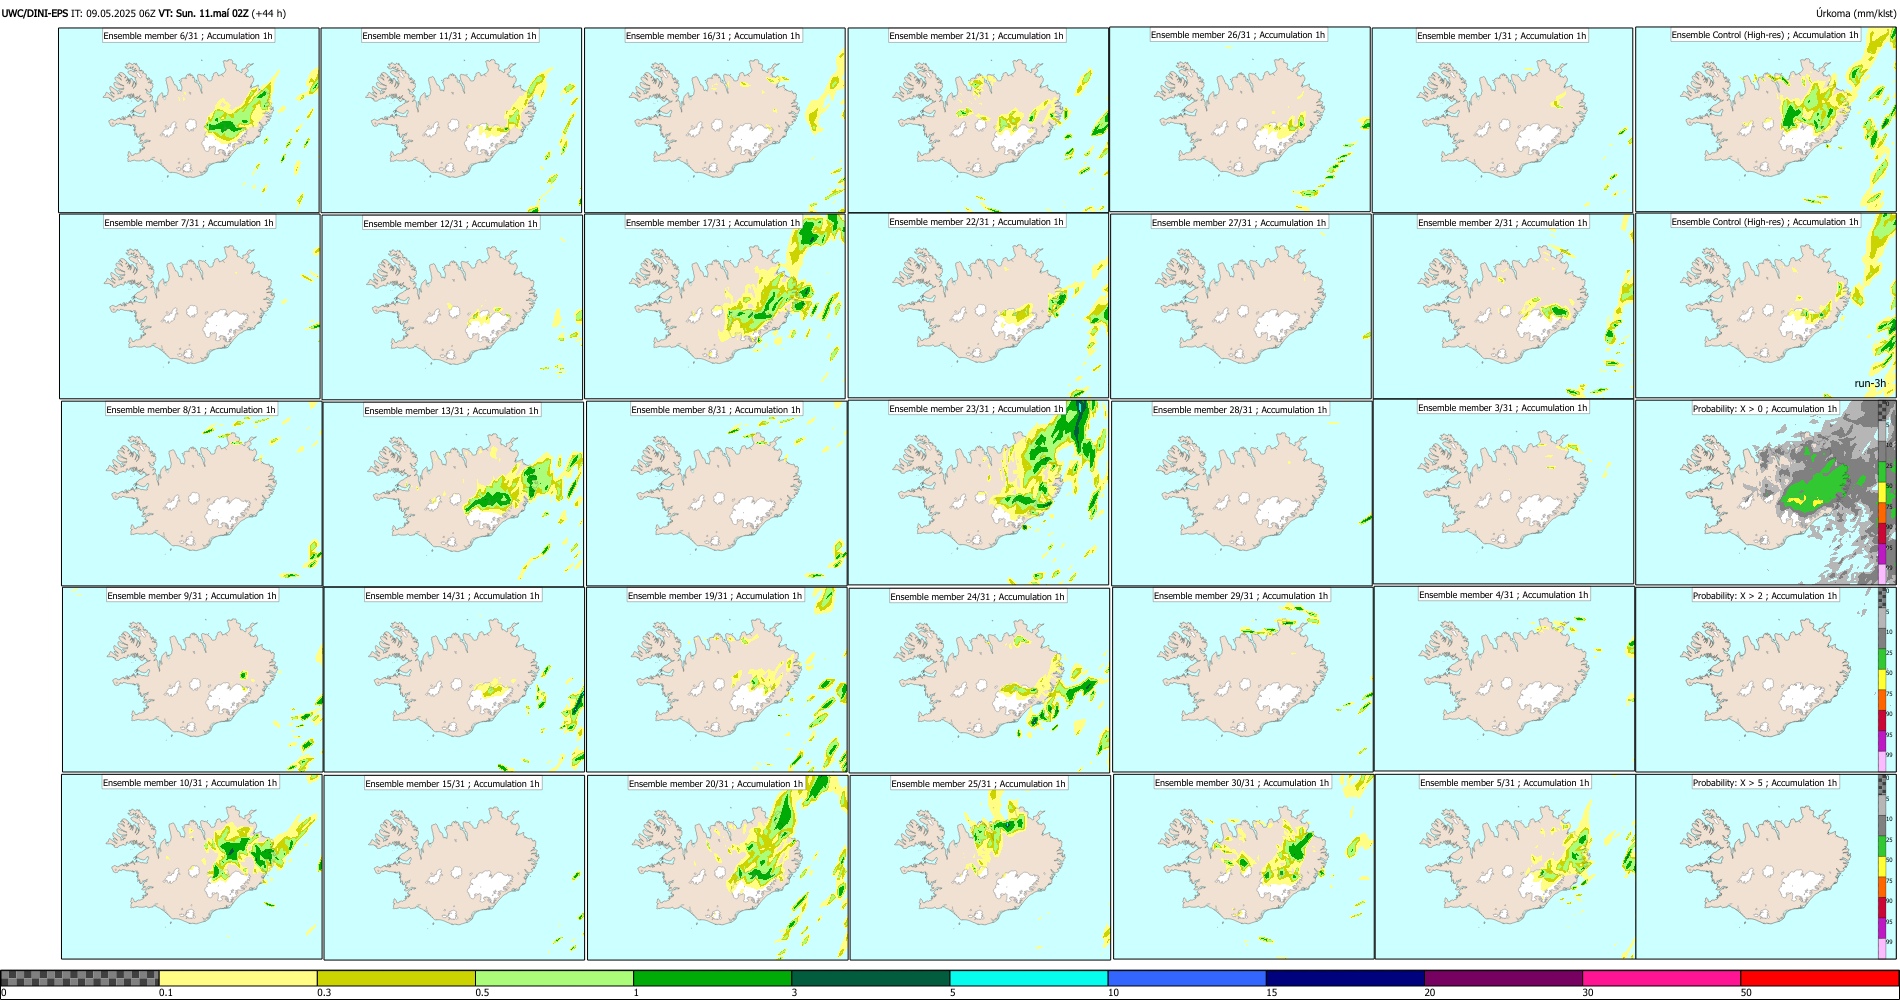Click the Ensemble member 16/31 map
This screenshot has height=1000, width=1900.
point(714,120)
